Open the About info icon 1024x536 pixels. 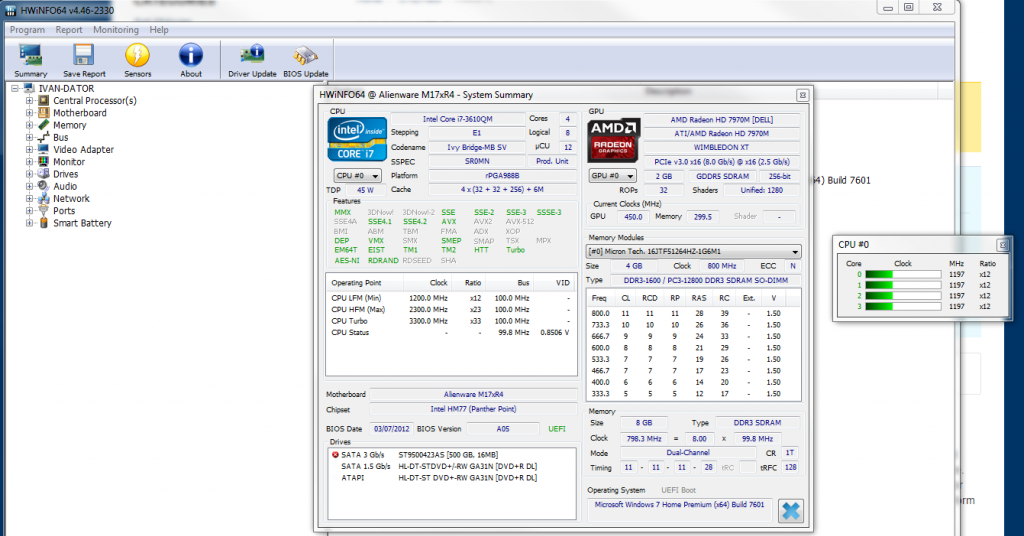[191, 56]
